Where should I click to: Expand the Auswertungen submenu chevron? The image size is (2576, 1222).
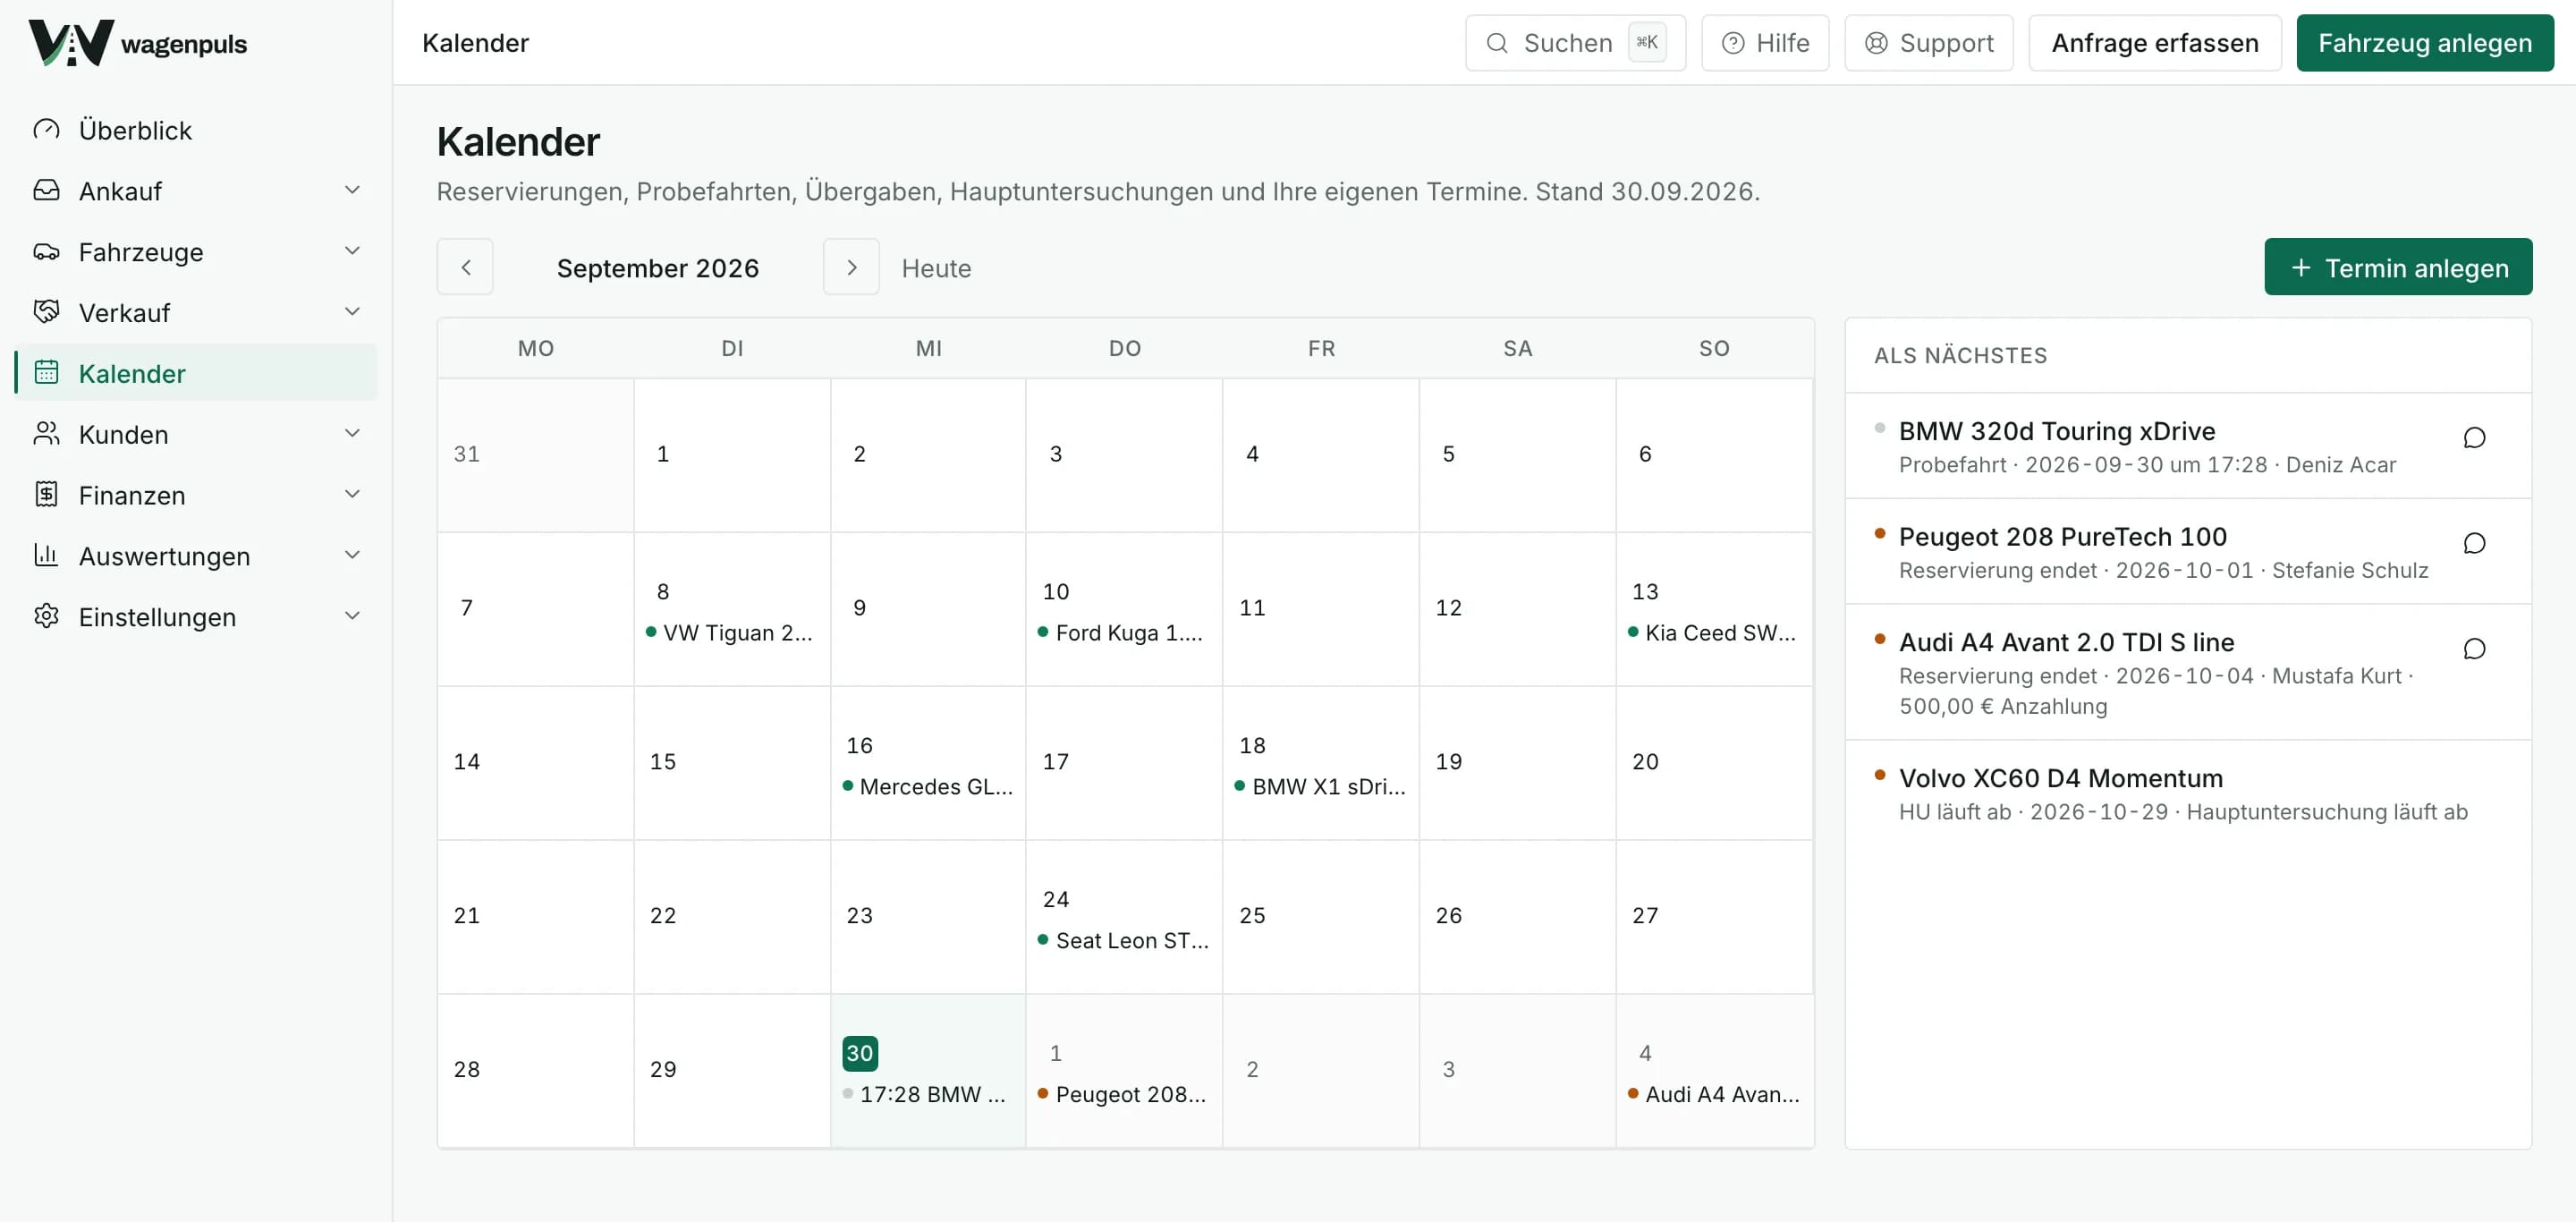pyautogui.click(x=352, y=555)
